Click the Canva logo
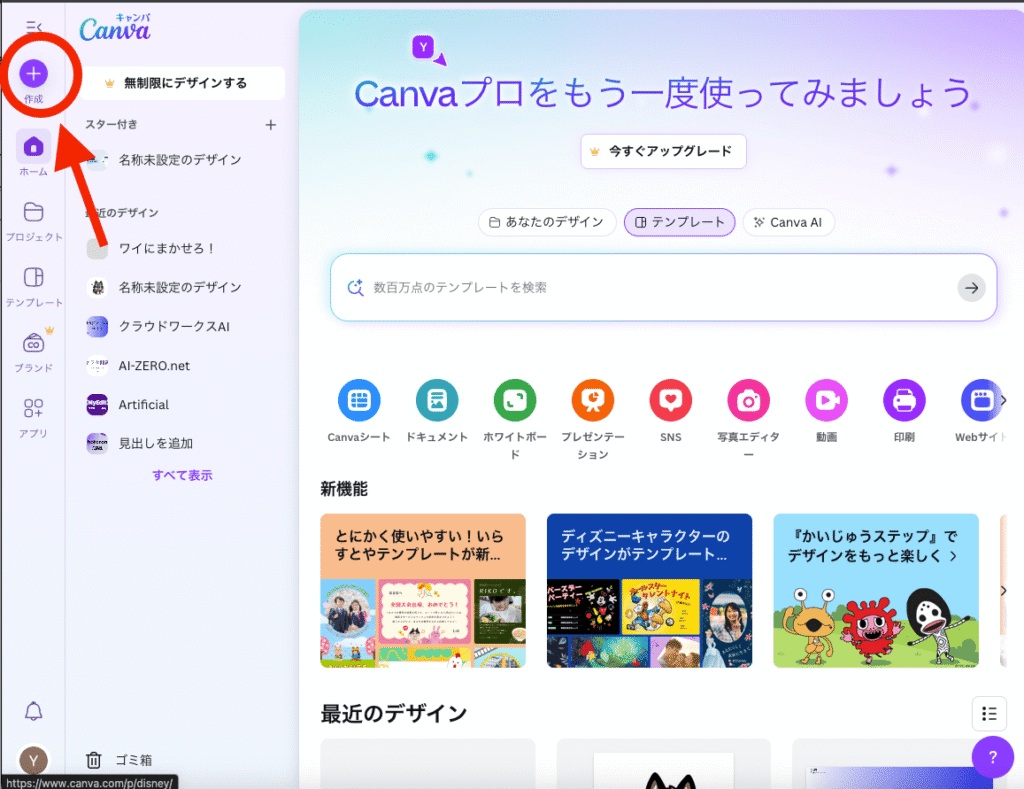The image size is (1024, 789). pos(115,28)
